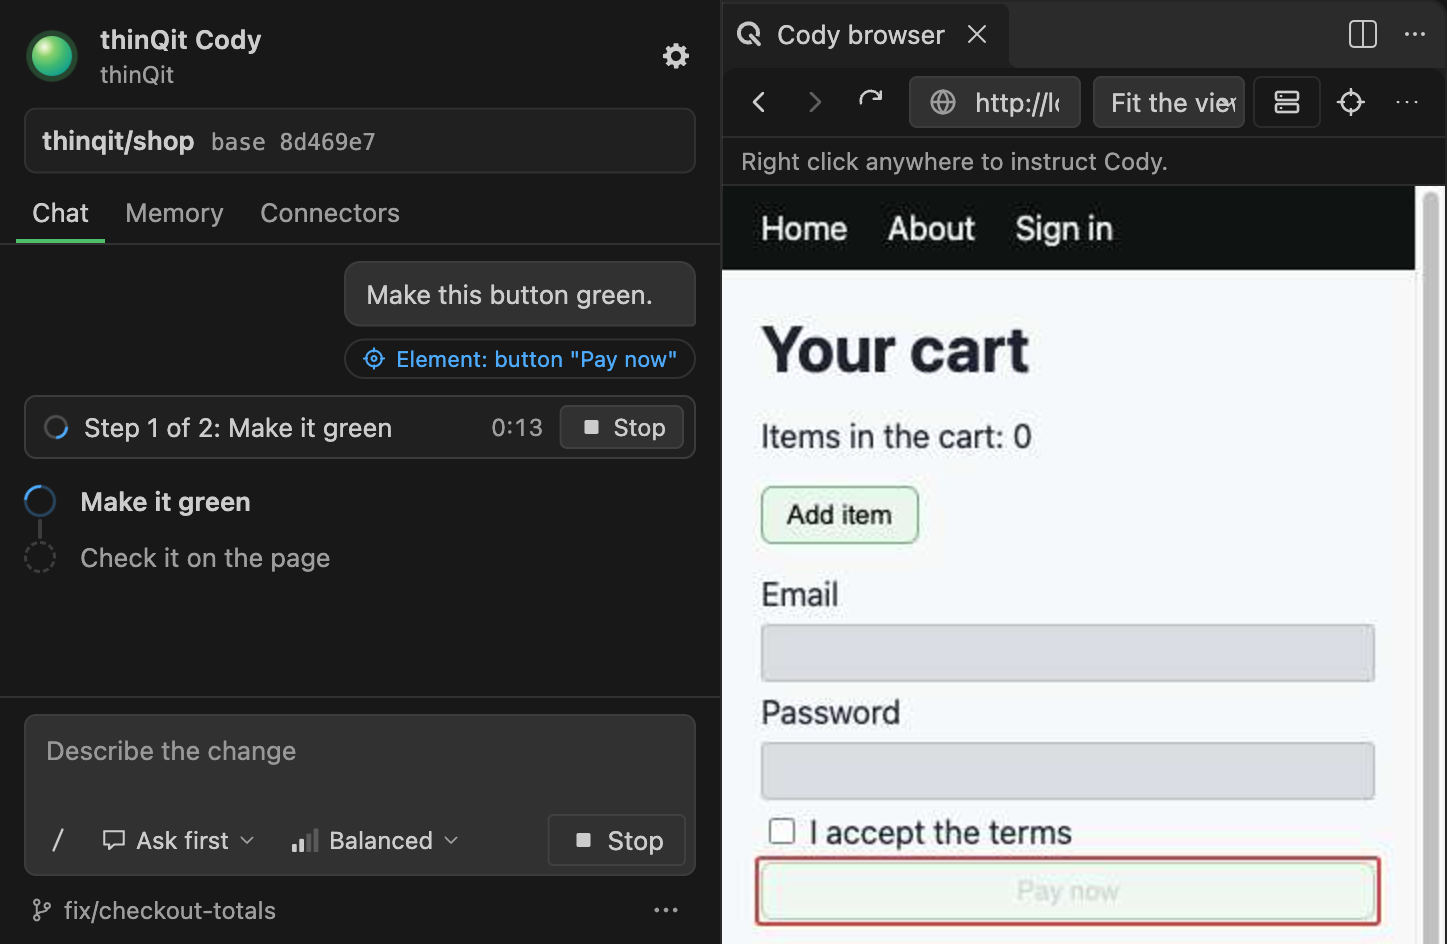The width and height of the screenshot is (1447, 944).
Task: Click the browser URL address bar
Action: 995,102
